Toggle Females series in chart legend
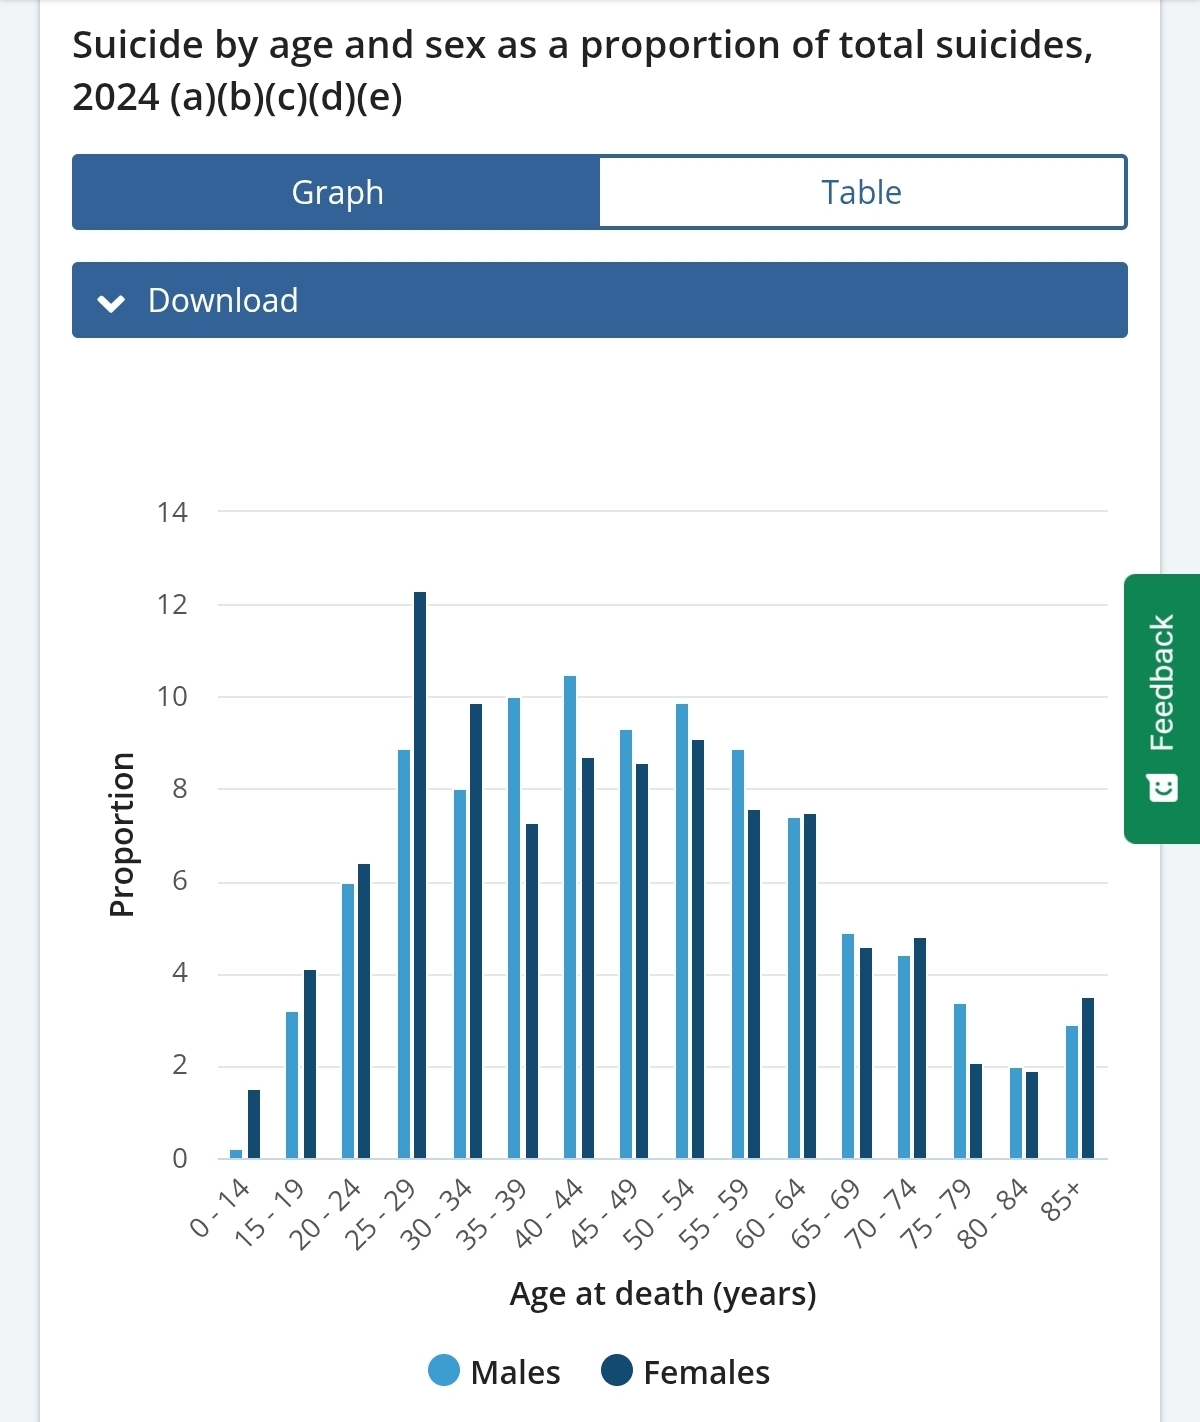Viewport: 1200px width, 1422px height. [x=685, y=1371]
